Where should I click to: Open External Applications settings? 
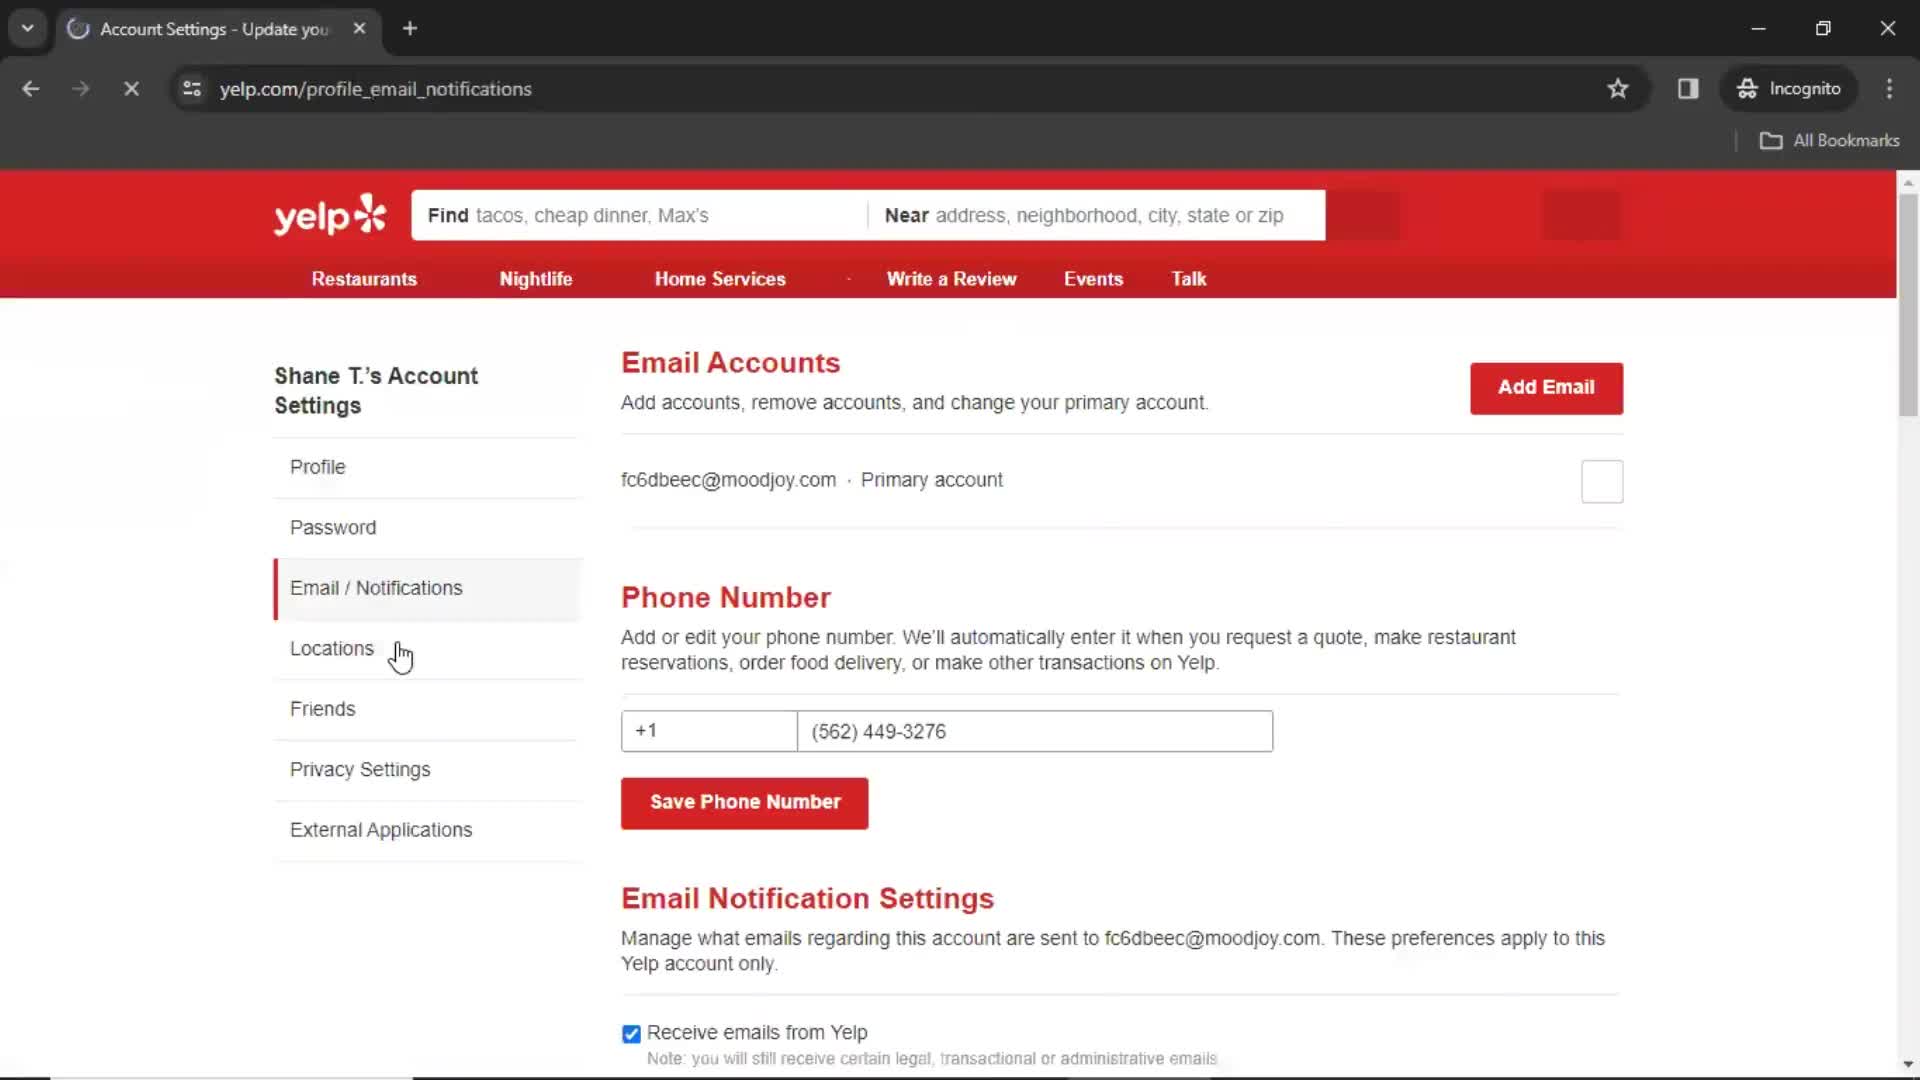[427, 830]
